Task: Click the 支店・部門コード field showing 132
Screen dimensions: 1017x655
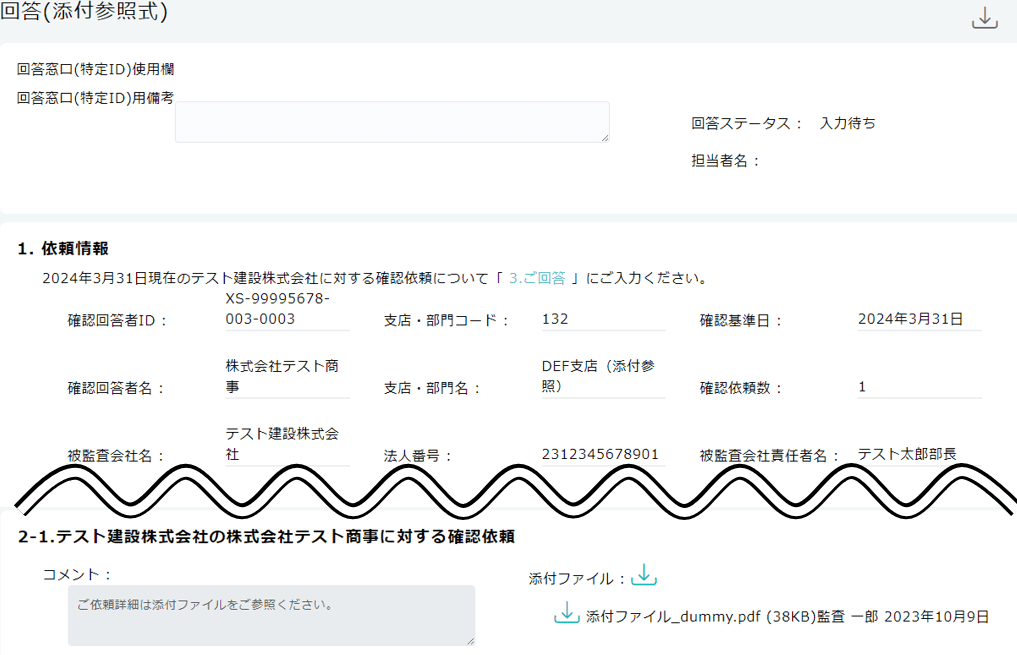Action: pos(602,319)
